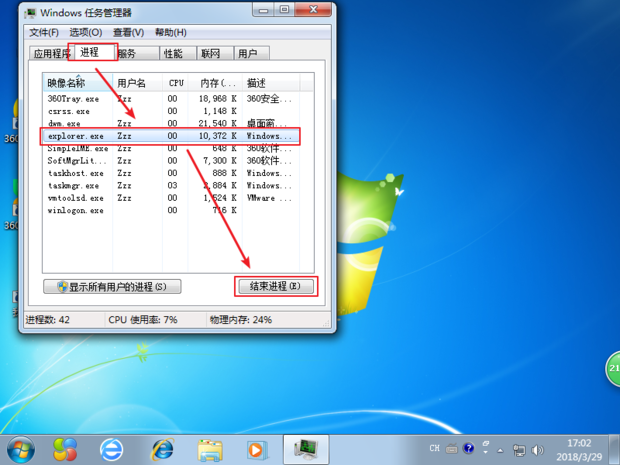Screen dimensions: 620x465
Task: Click the 结束进程(E) button
Action: tap(276, 286)
